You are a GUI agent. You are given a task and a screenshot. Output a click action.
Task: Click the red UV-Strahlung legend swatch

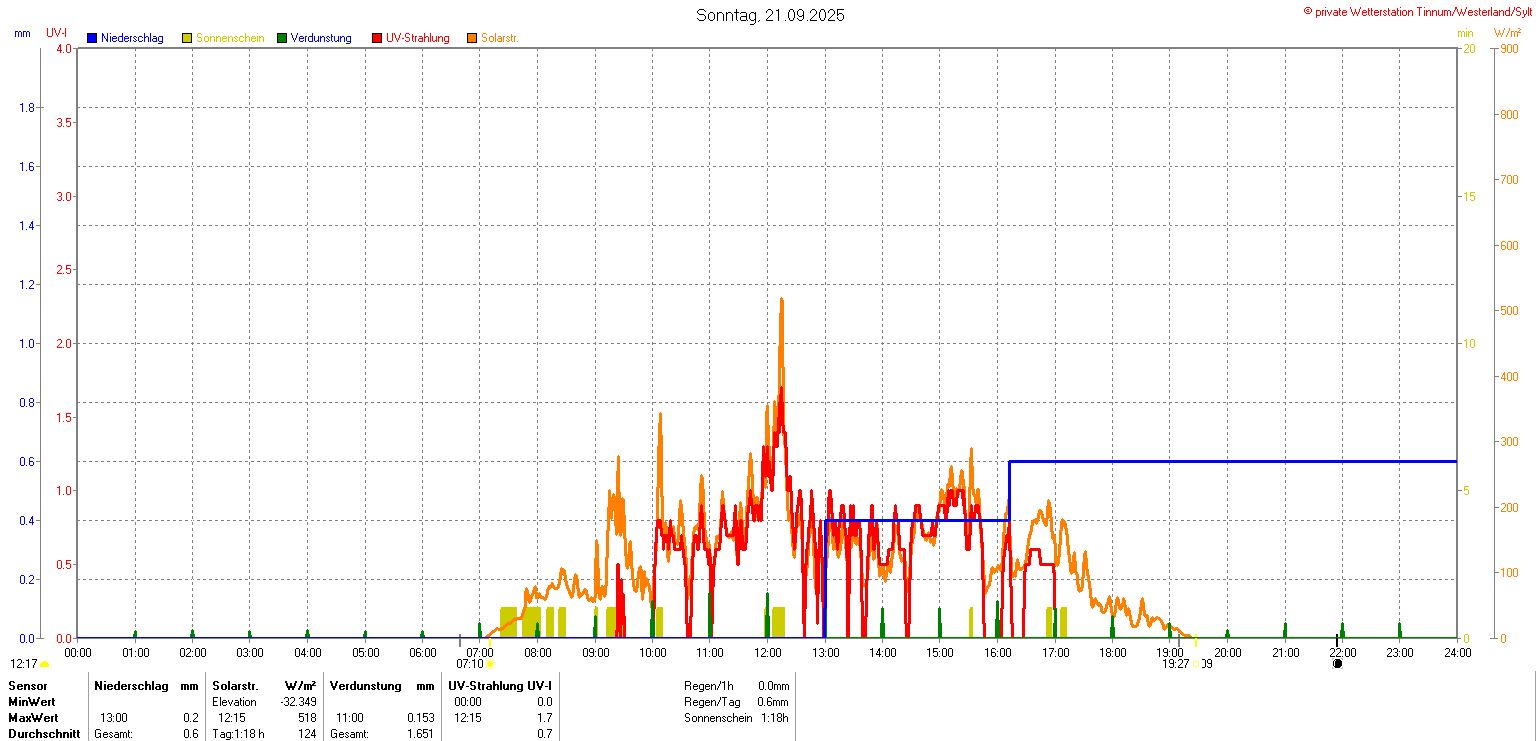377,38
